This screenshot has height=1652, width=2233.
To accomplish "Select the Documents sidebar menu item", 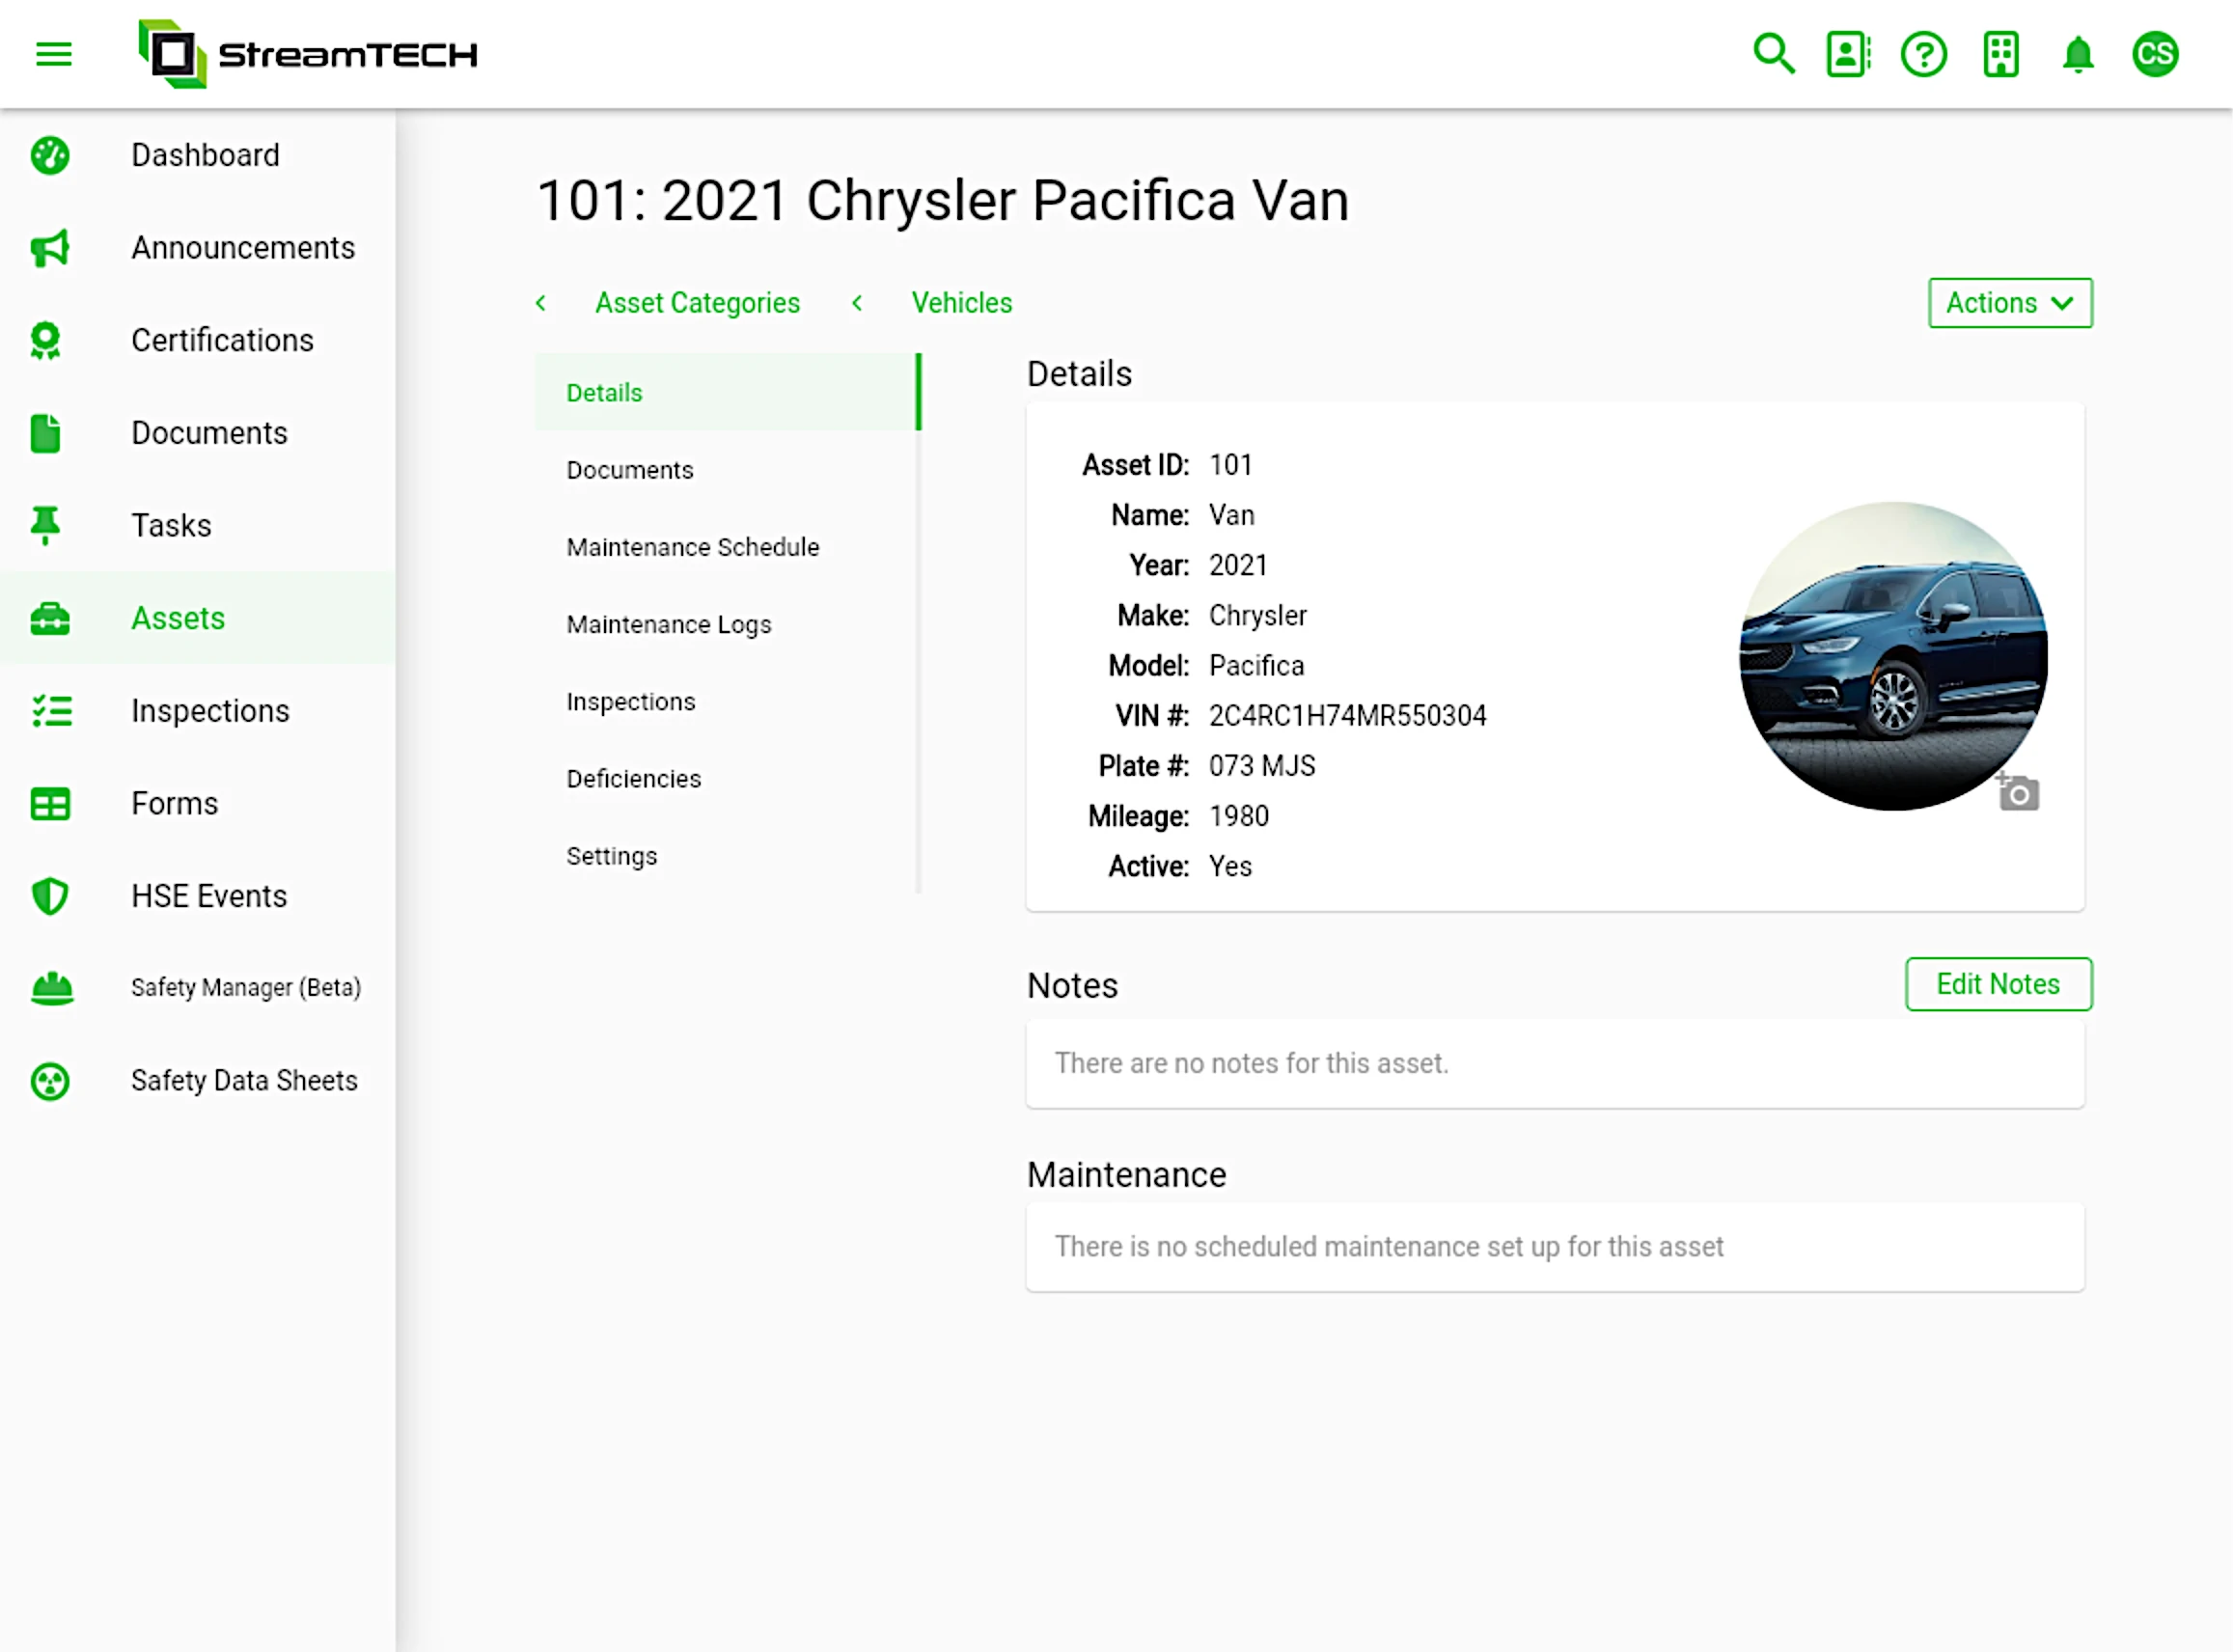I will point(208,432).
